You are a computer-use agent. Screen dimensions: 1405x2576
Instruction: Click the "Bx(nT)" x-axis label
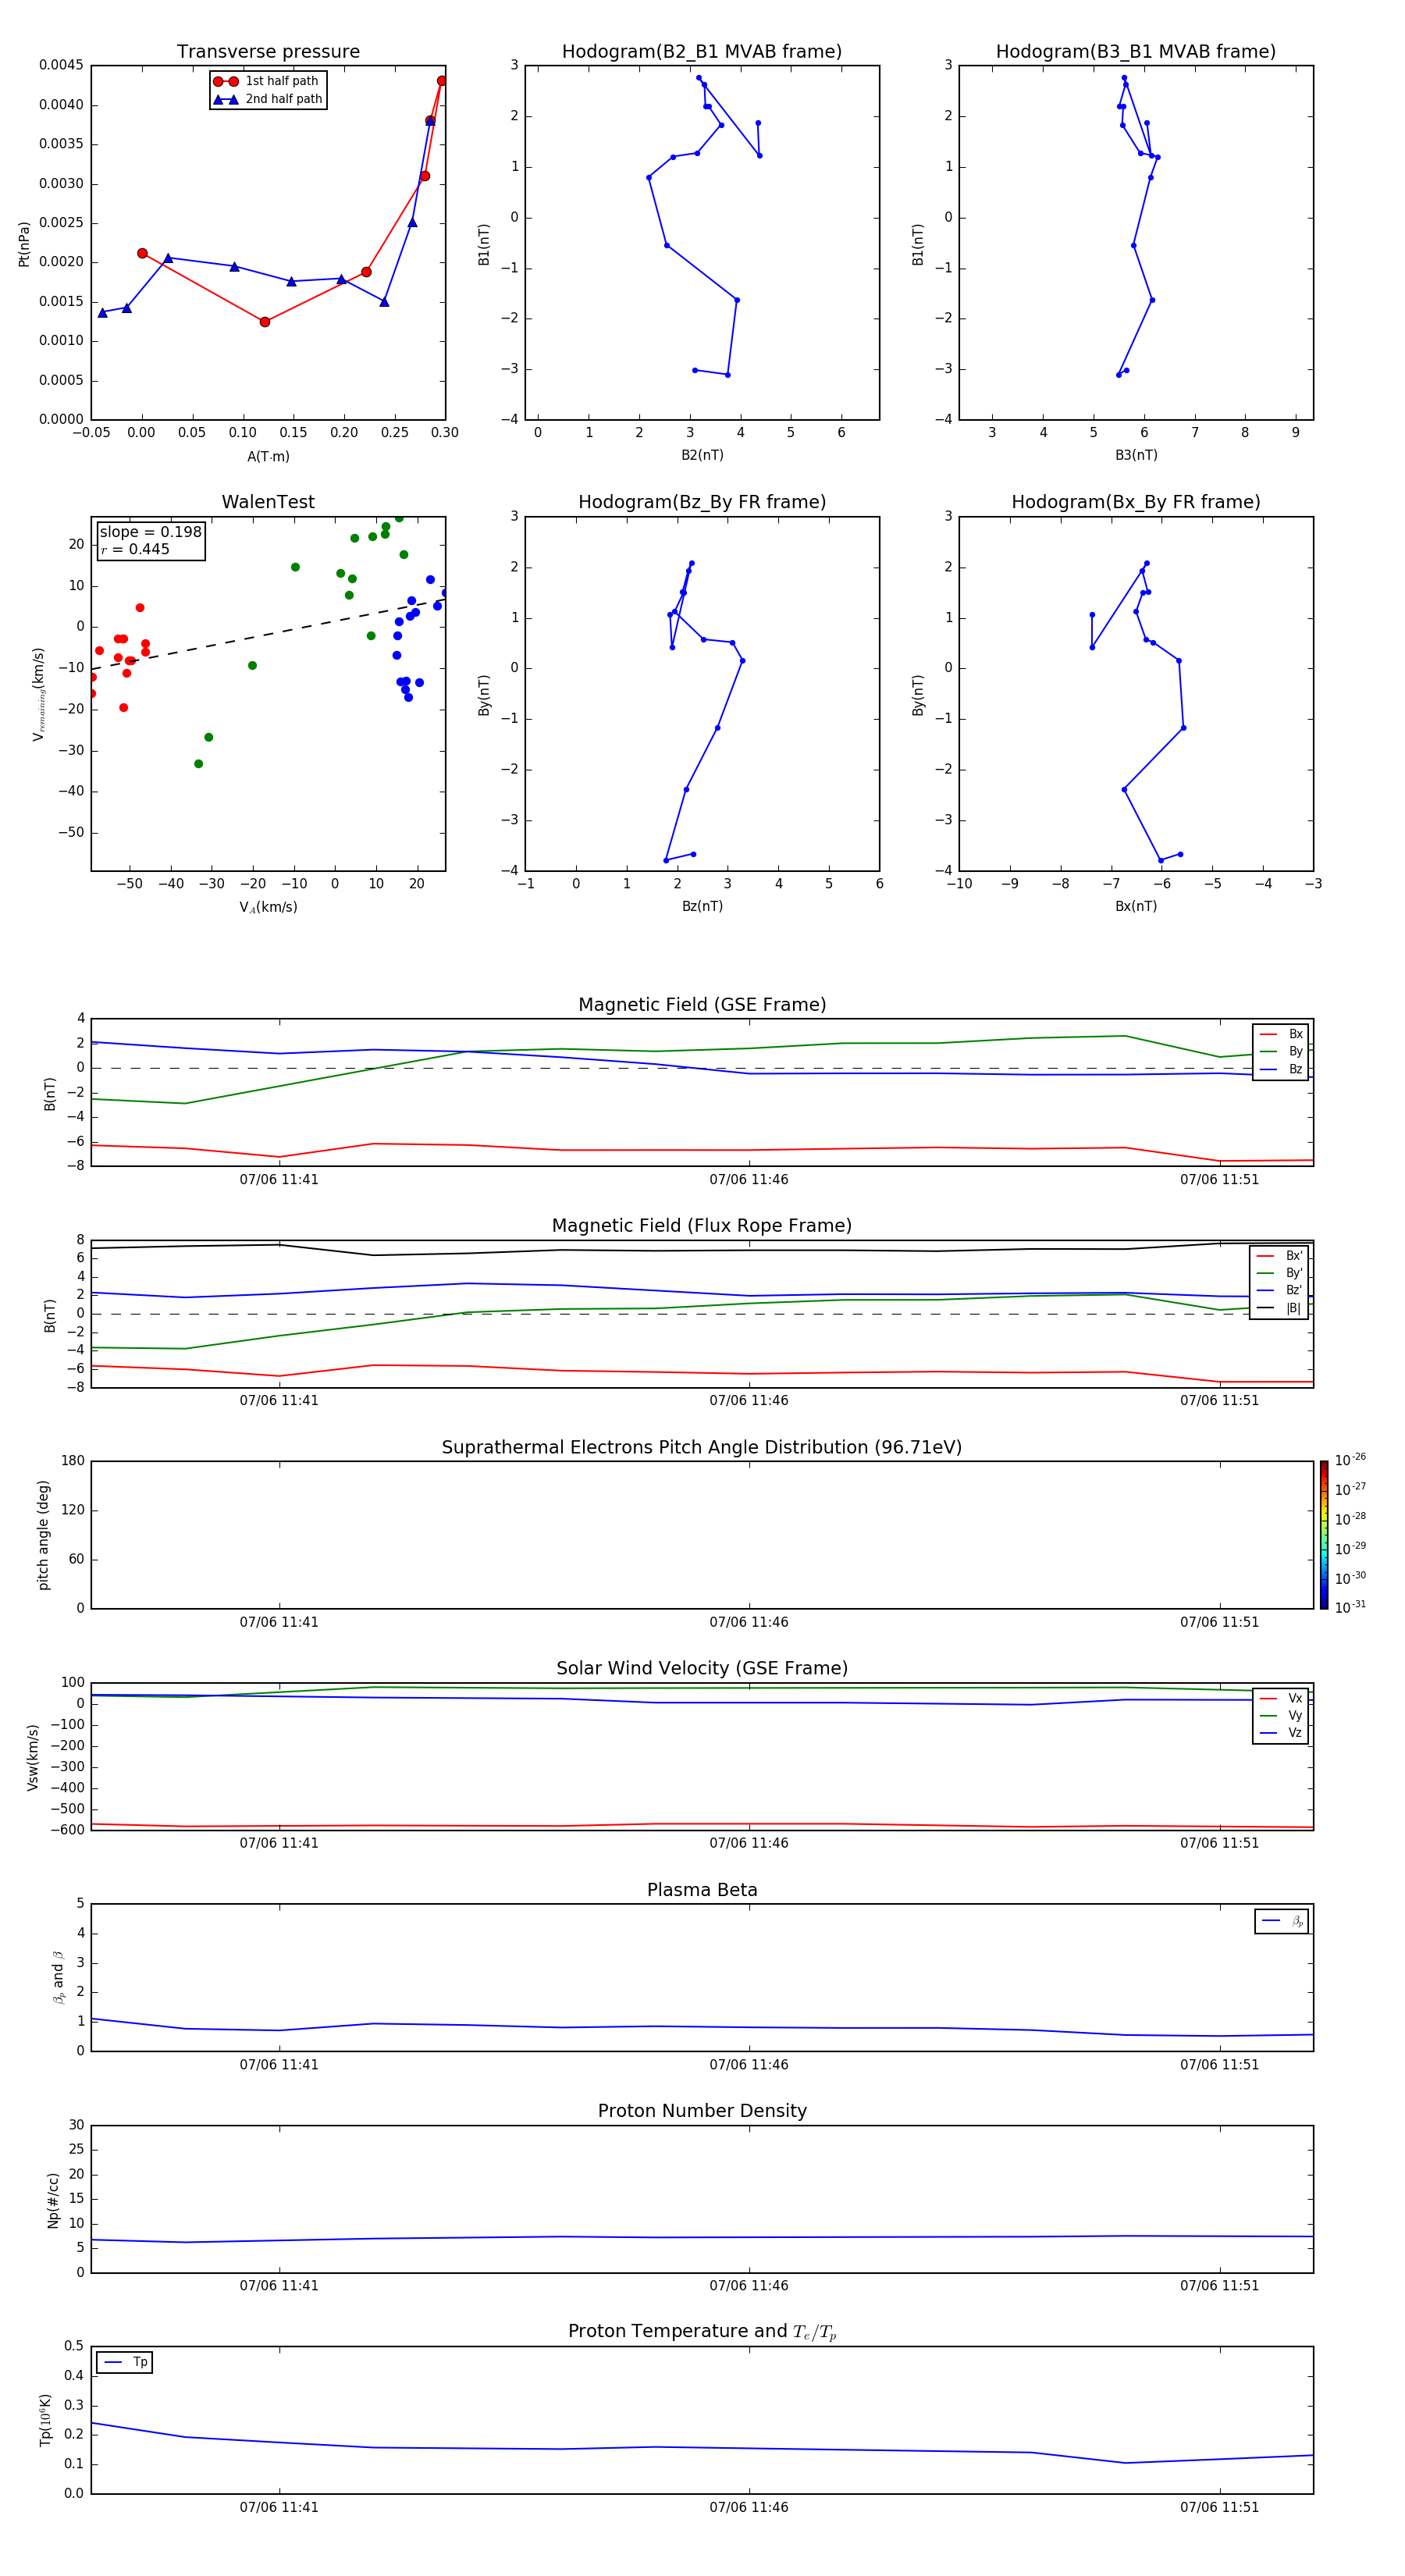point(1136,906)
